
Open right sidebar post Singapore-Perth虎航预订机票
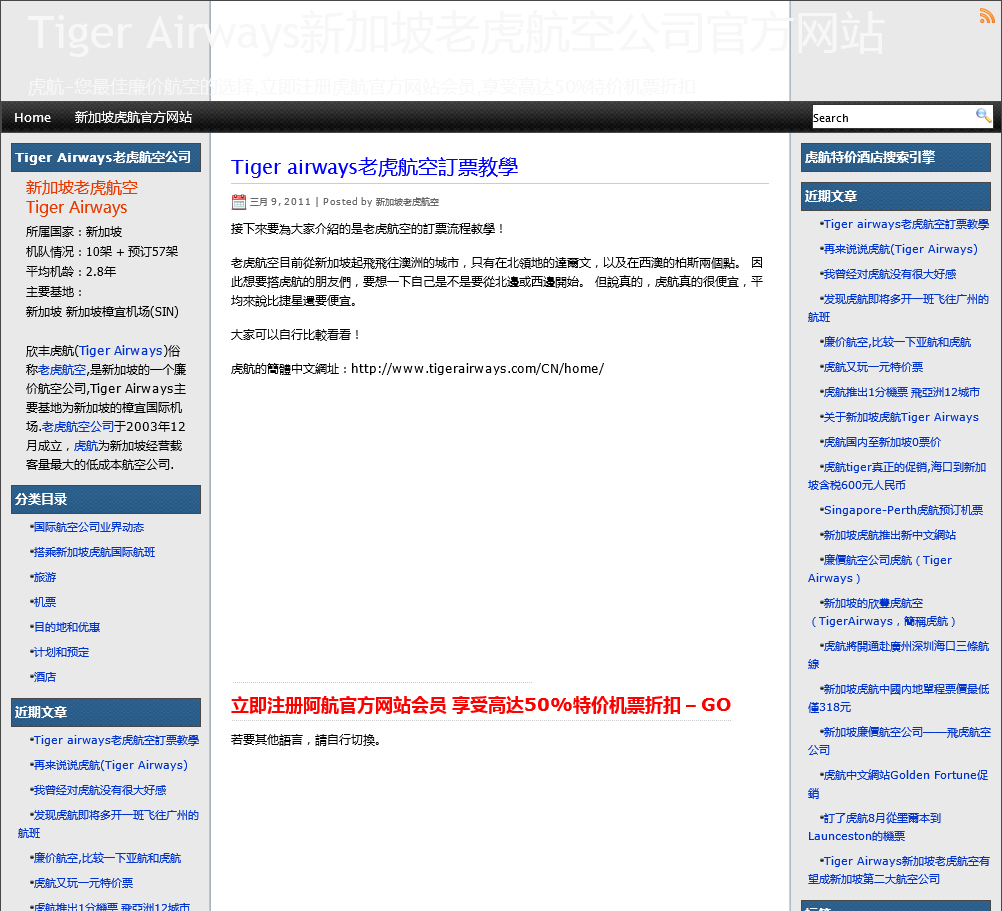pos(904,510)
